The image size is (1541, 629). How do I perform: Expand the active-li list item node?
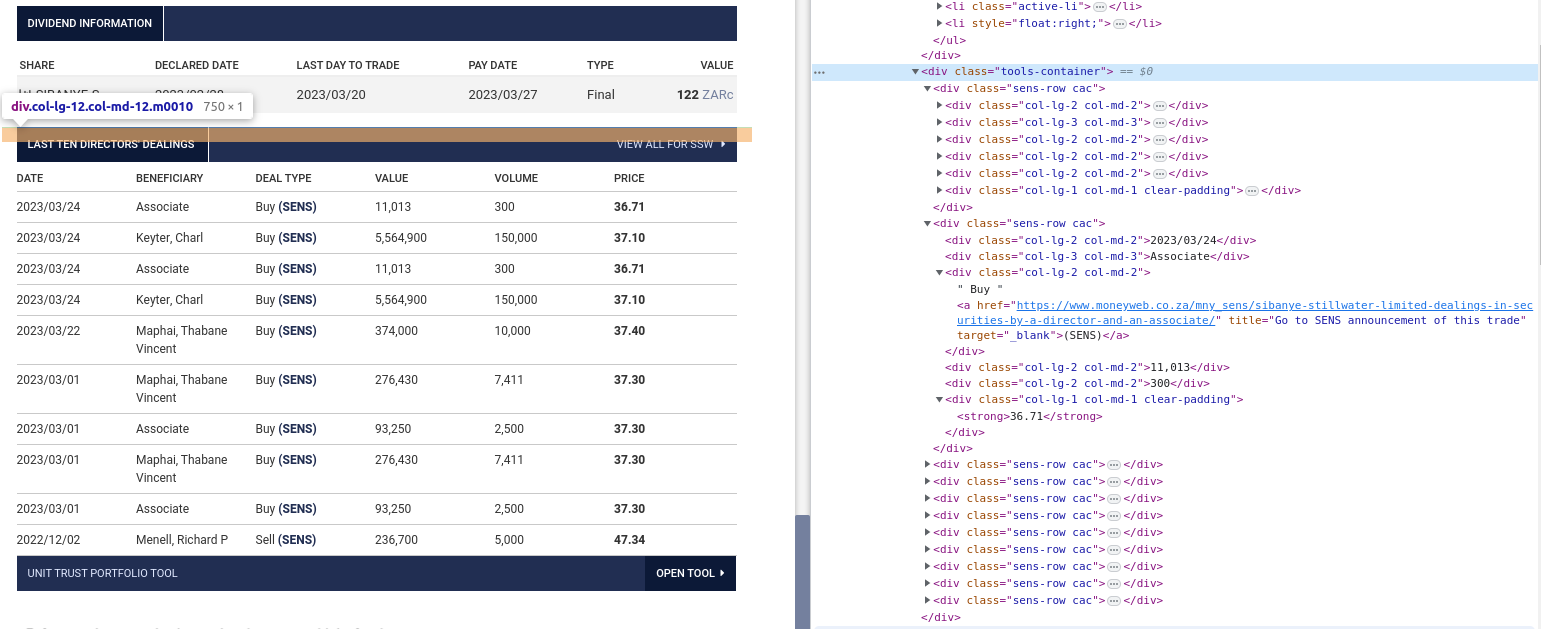pos(939,6)
